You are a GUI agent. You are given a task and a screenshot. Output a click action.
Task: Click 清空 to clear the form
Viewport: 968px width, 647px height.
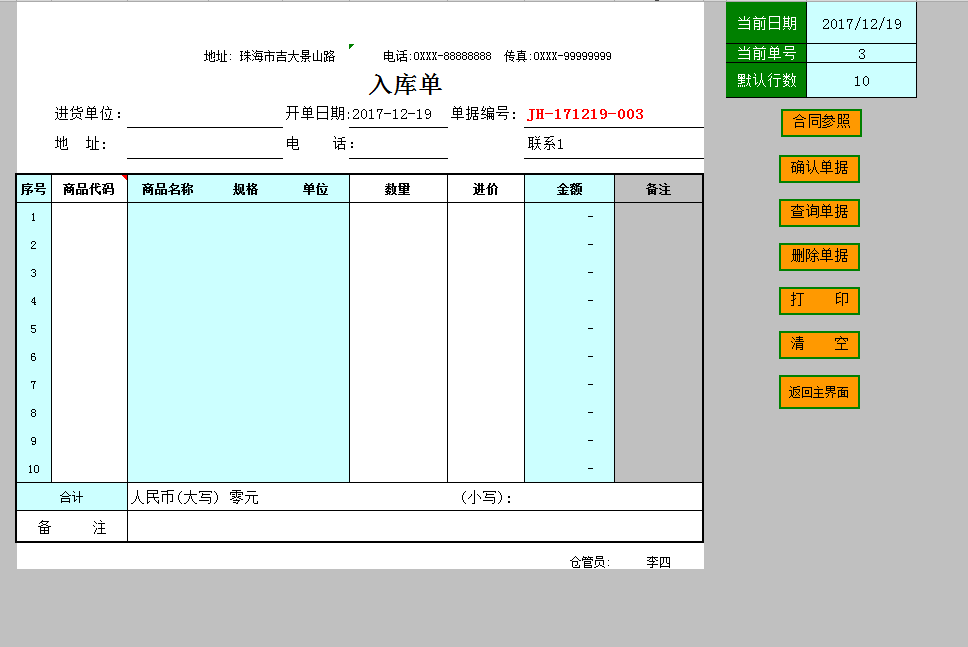(x=819, y=345)
